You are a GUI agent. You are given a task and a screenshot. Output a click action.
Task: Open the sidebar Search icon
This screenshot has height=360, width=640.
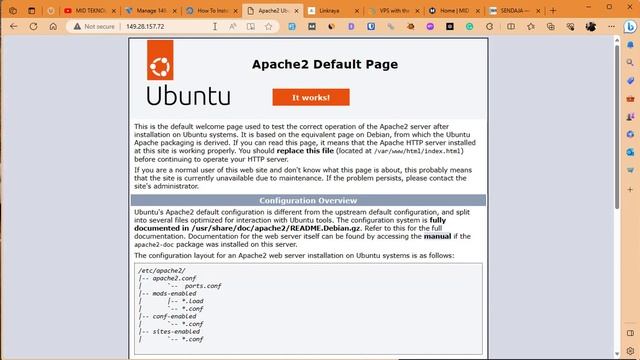point(630,62)
